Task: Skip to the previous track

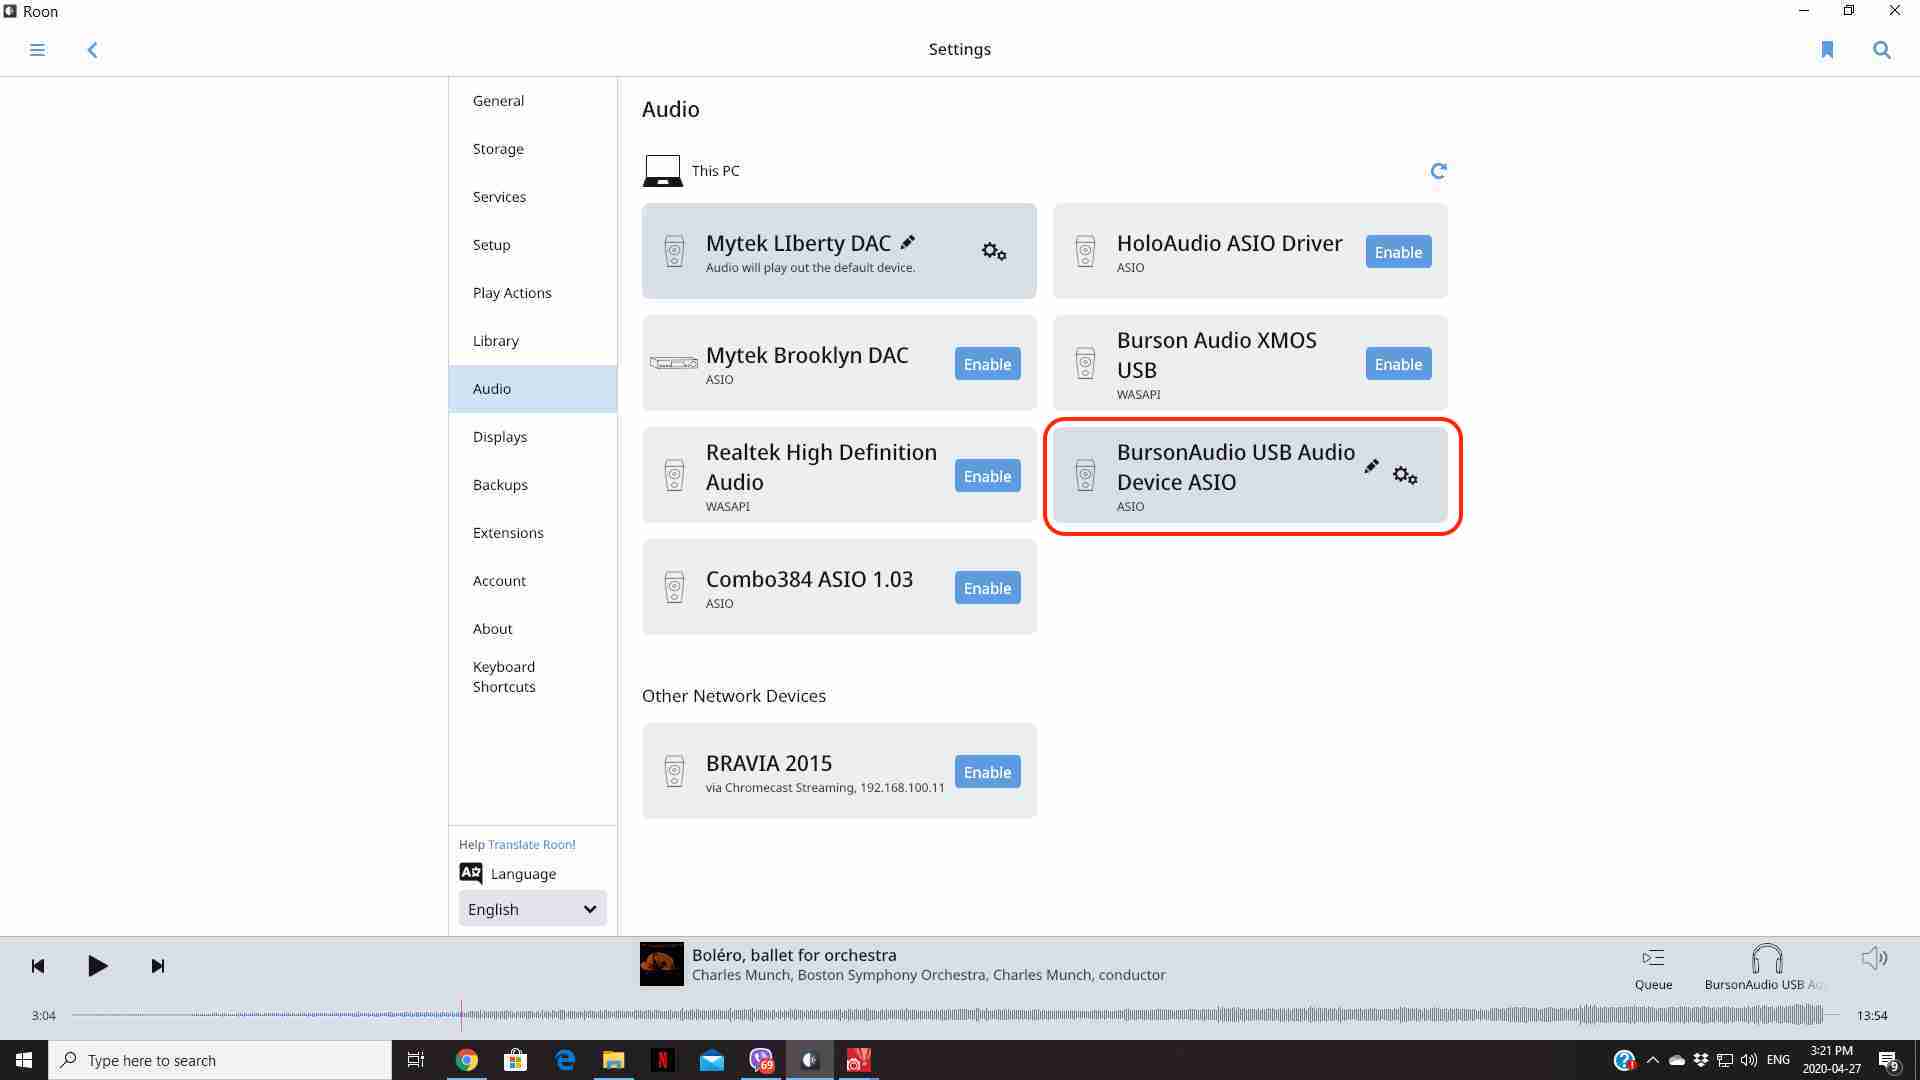Action: pos(38,966)
